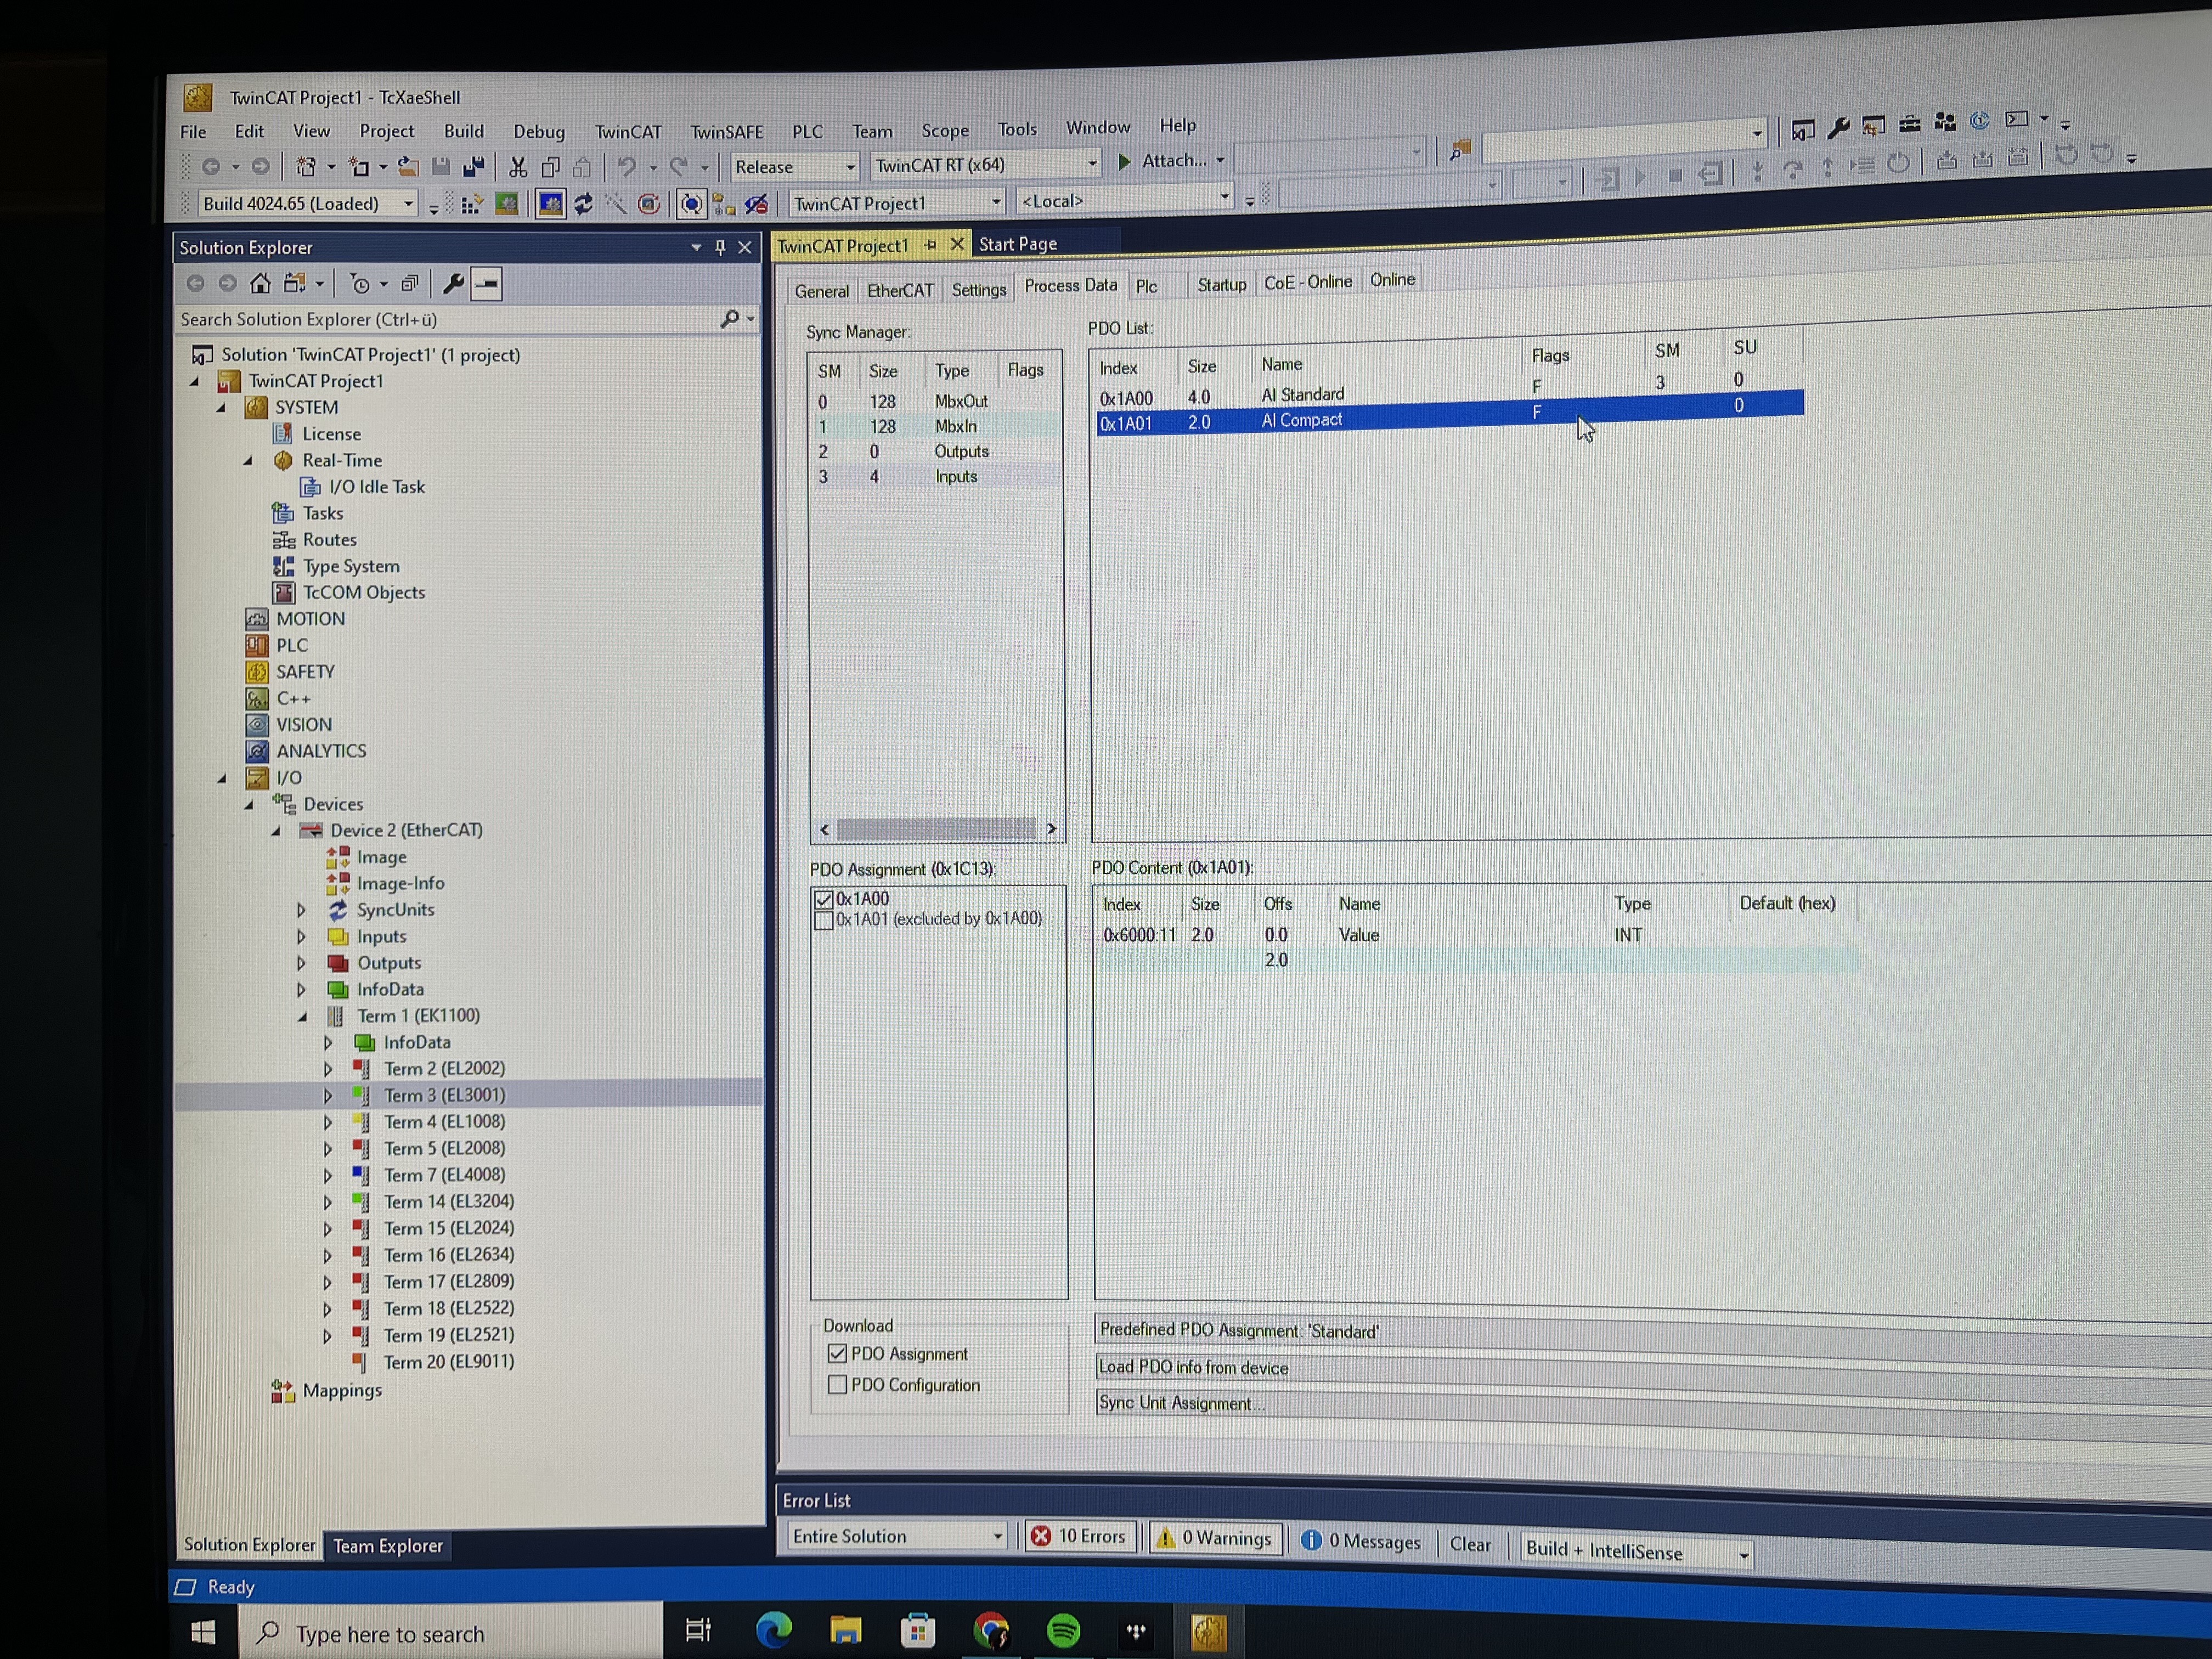This screenshot has width=2212, height=1659.
Task: Click the Solution Explorer search magnifier icon
Action: (x=730, y=319)
